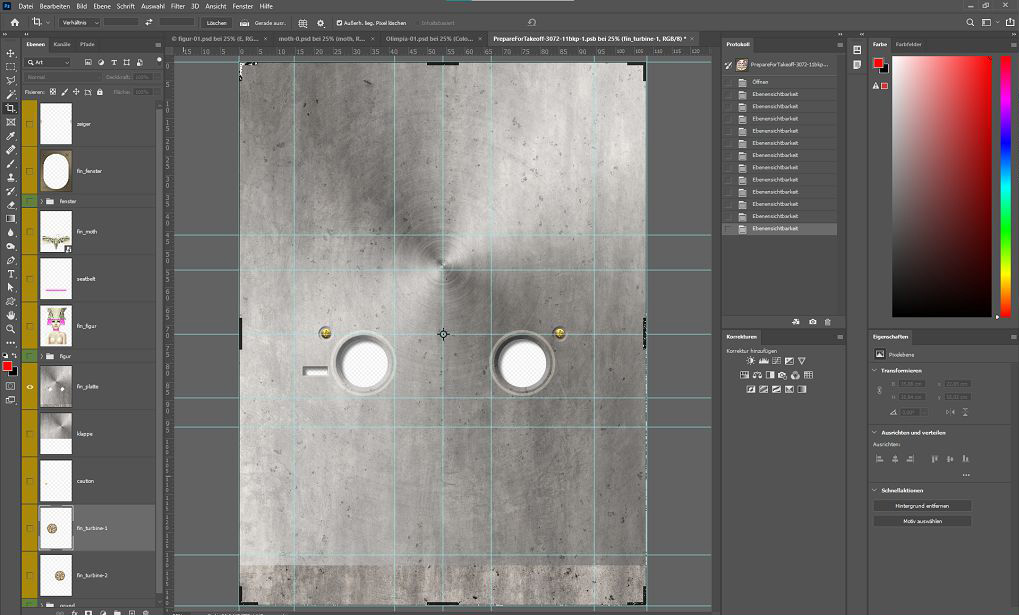Click the Löschen button in options bar
Screen dimensions: 1019x615
click(216, 23)
